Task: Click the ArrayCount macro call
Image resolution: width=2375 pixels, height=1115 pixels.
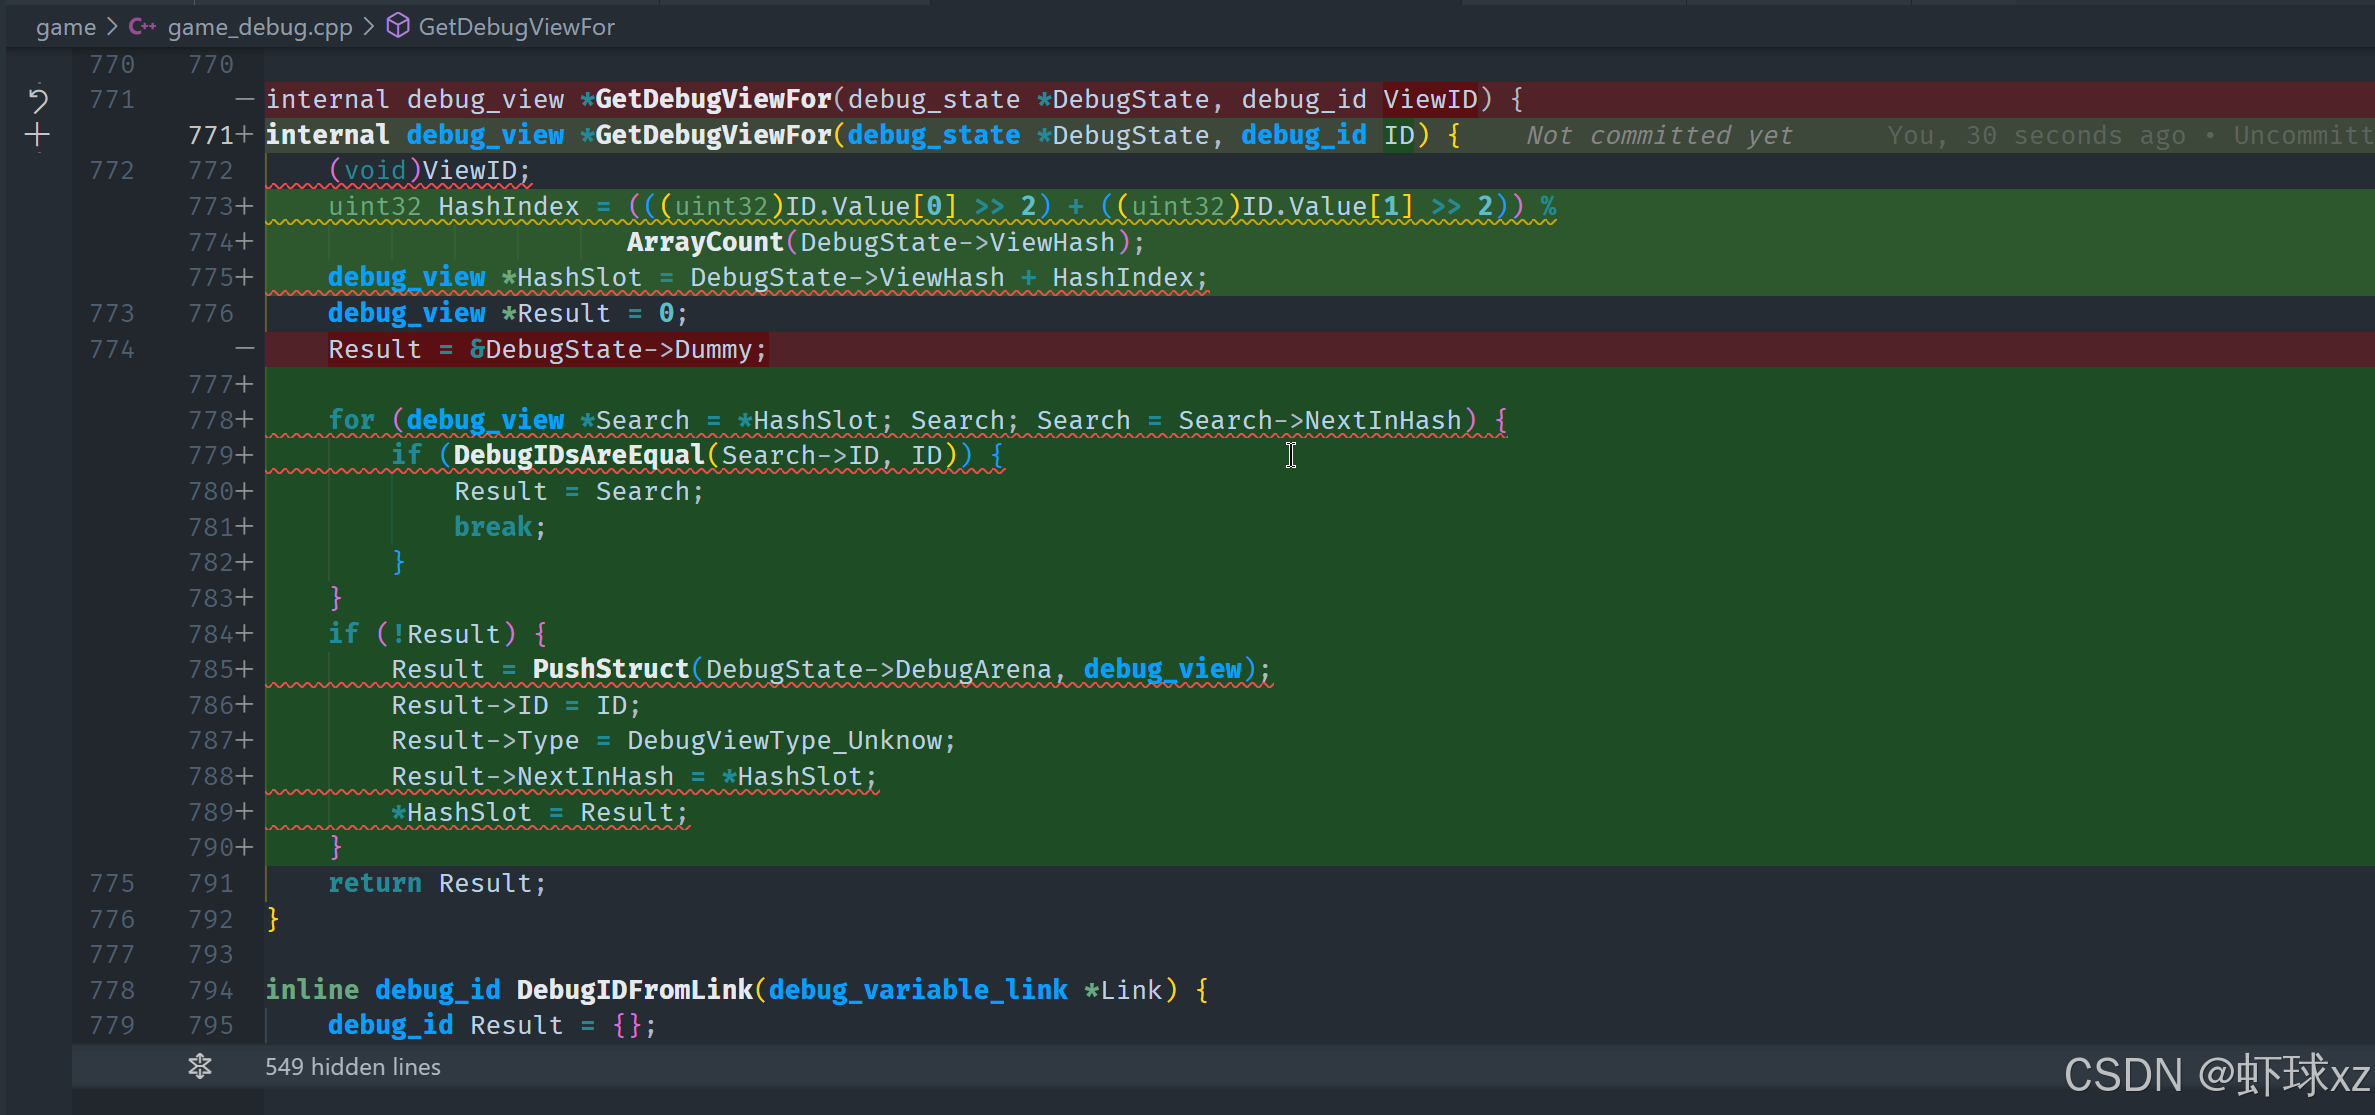Action: (704, 242)
